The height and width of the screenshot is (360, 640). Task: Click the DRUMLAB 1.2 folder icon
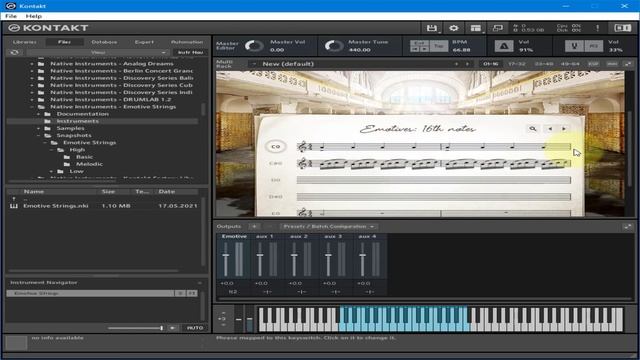coord(41,99)
